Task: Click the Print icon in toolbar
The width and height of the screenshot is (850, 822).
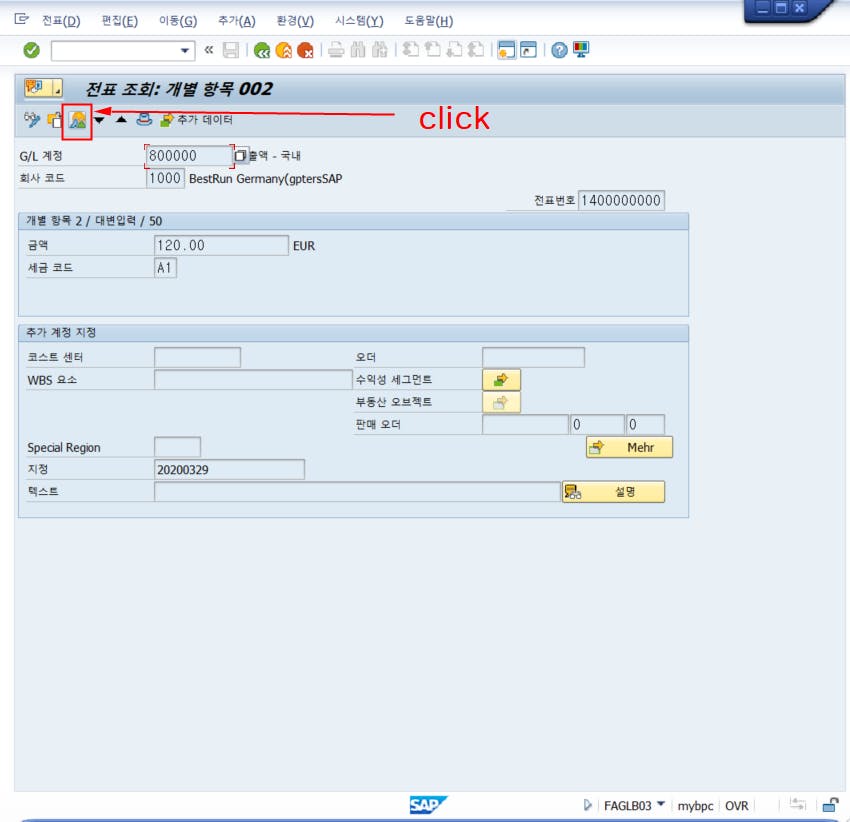Action: click(336, 50)
